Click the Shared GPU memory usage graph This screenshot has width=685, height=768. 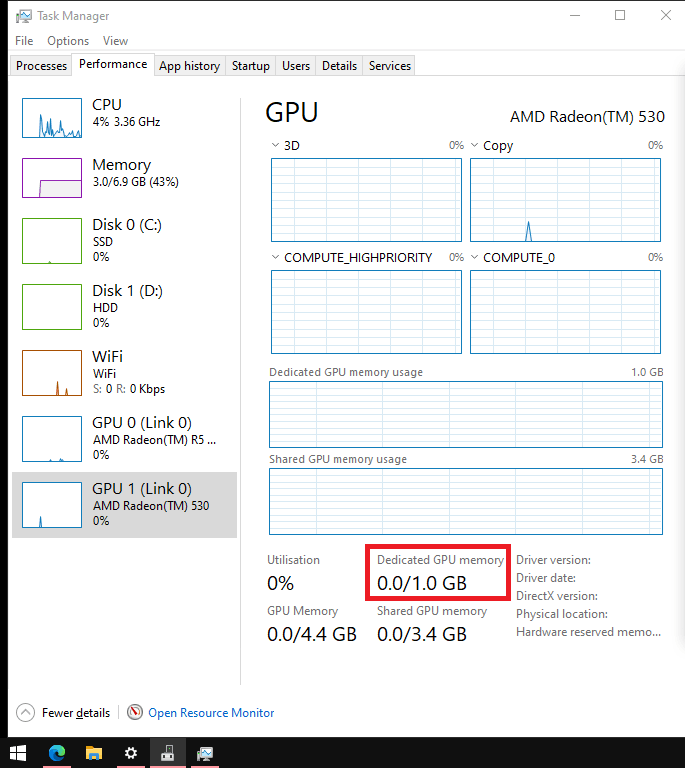466,502
